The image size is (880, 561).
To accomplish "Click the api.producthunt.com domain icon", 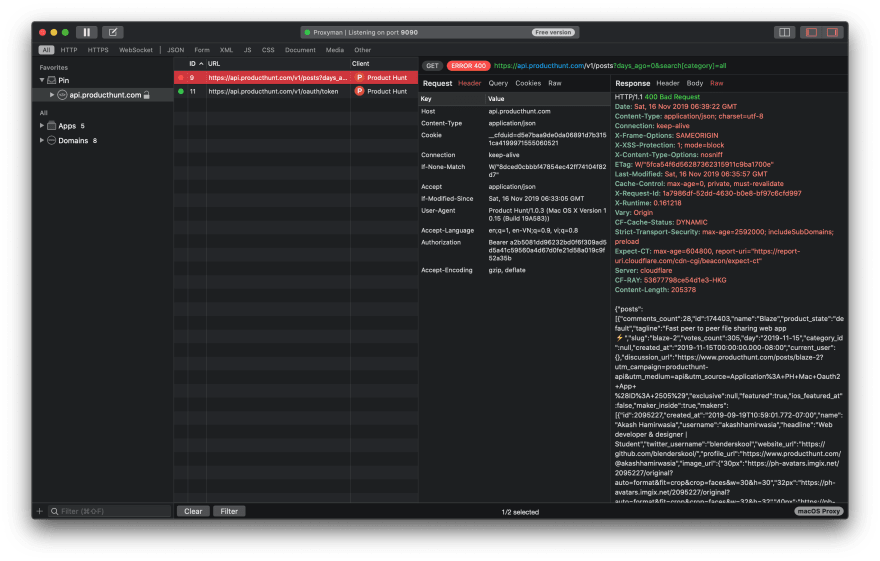I will 62,95.
